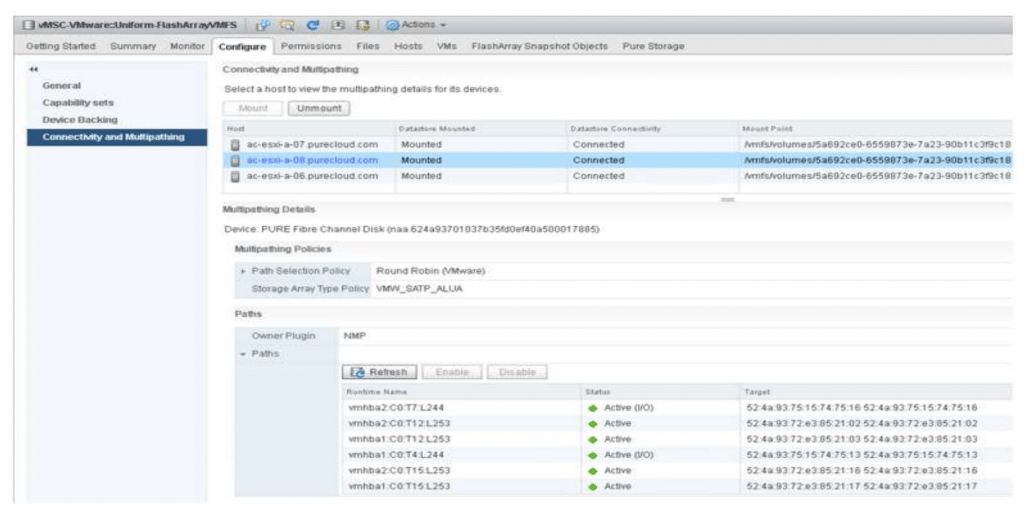Click the blue refresh arrow toolbar icon
The image size is (1024, 525).
click(313, 25)
